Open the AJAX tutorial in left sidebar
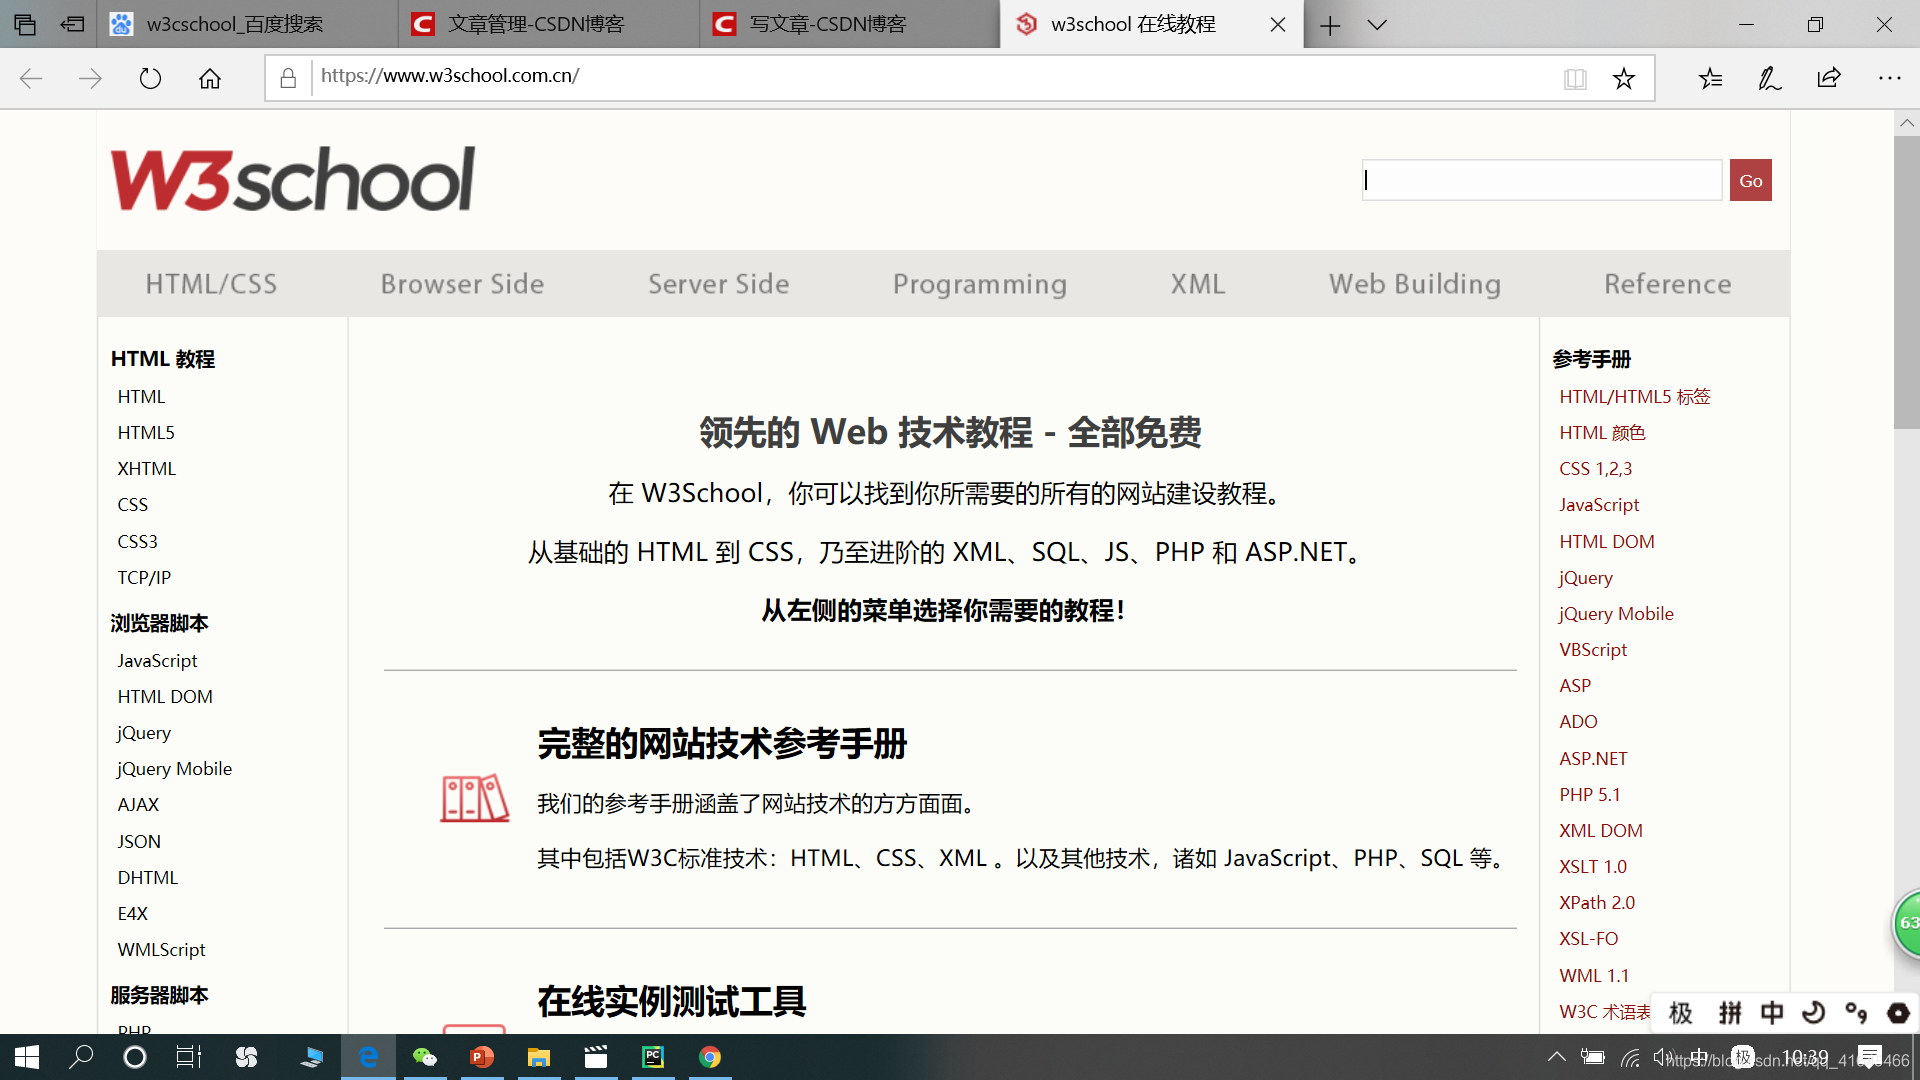The width and height of the screenshot is (1920, 1080). point(138,804)
